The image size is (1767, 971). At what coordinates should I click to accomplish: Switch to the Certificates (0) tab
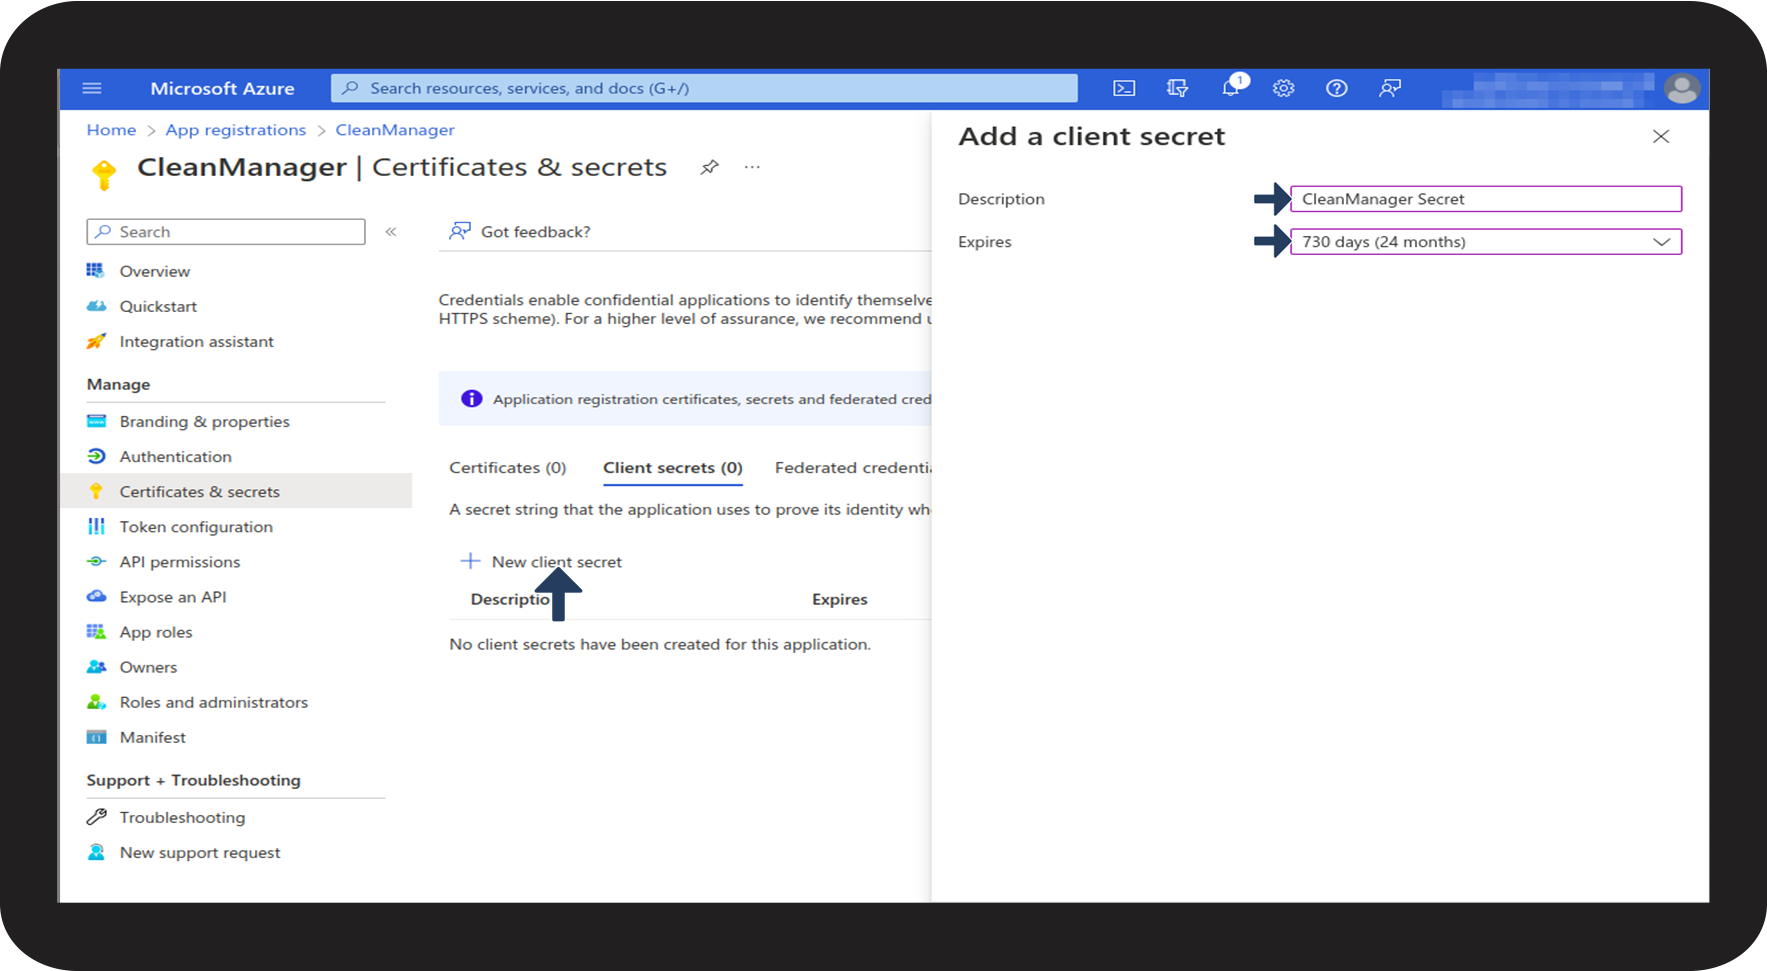coord(507,468)
